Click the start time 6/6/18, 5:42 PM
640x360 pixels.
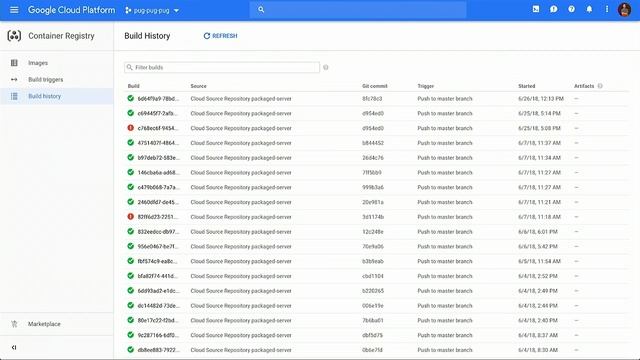pos(538,247)
